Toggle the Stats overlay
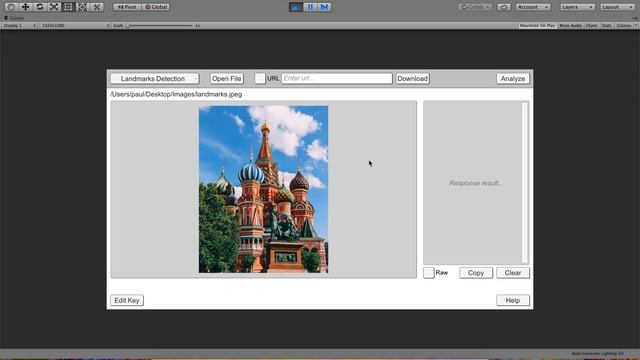This screenshot has width=640, height=360. point(607,25)
